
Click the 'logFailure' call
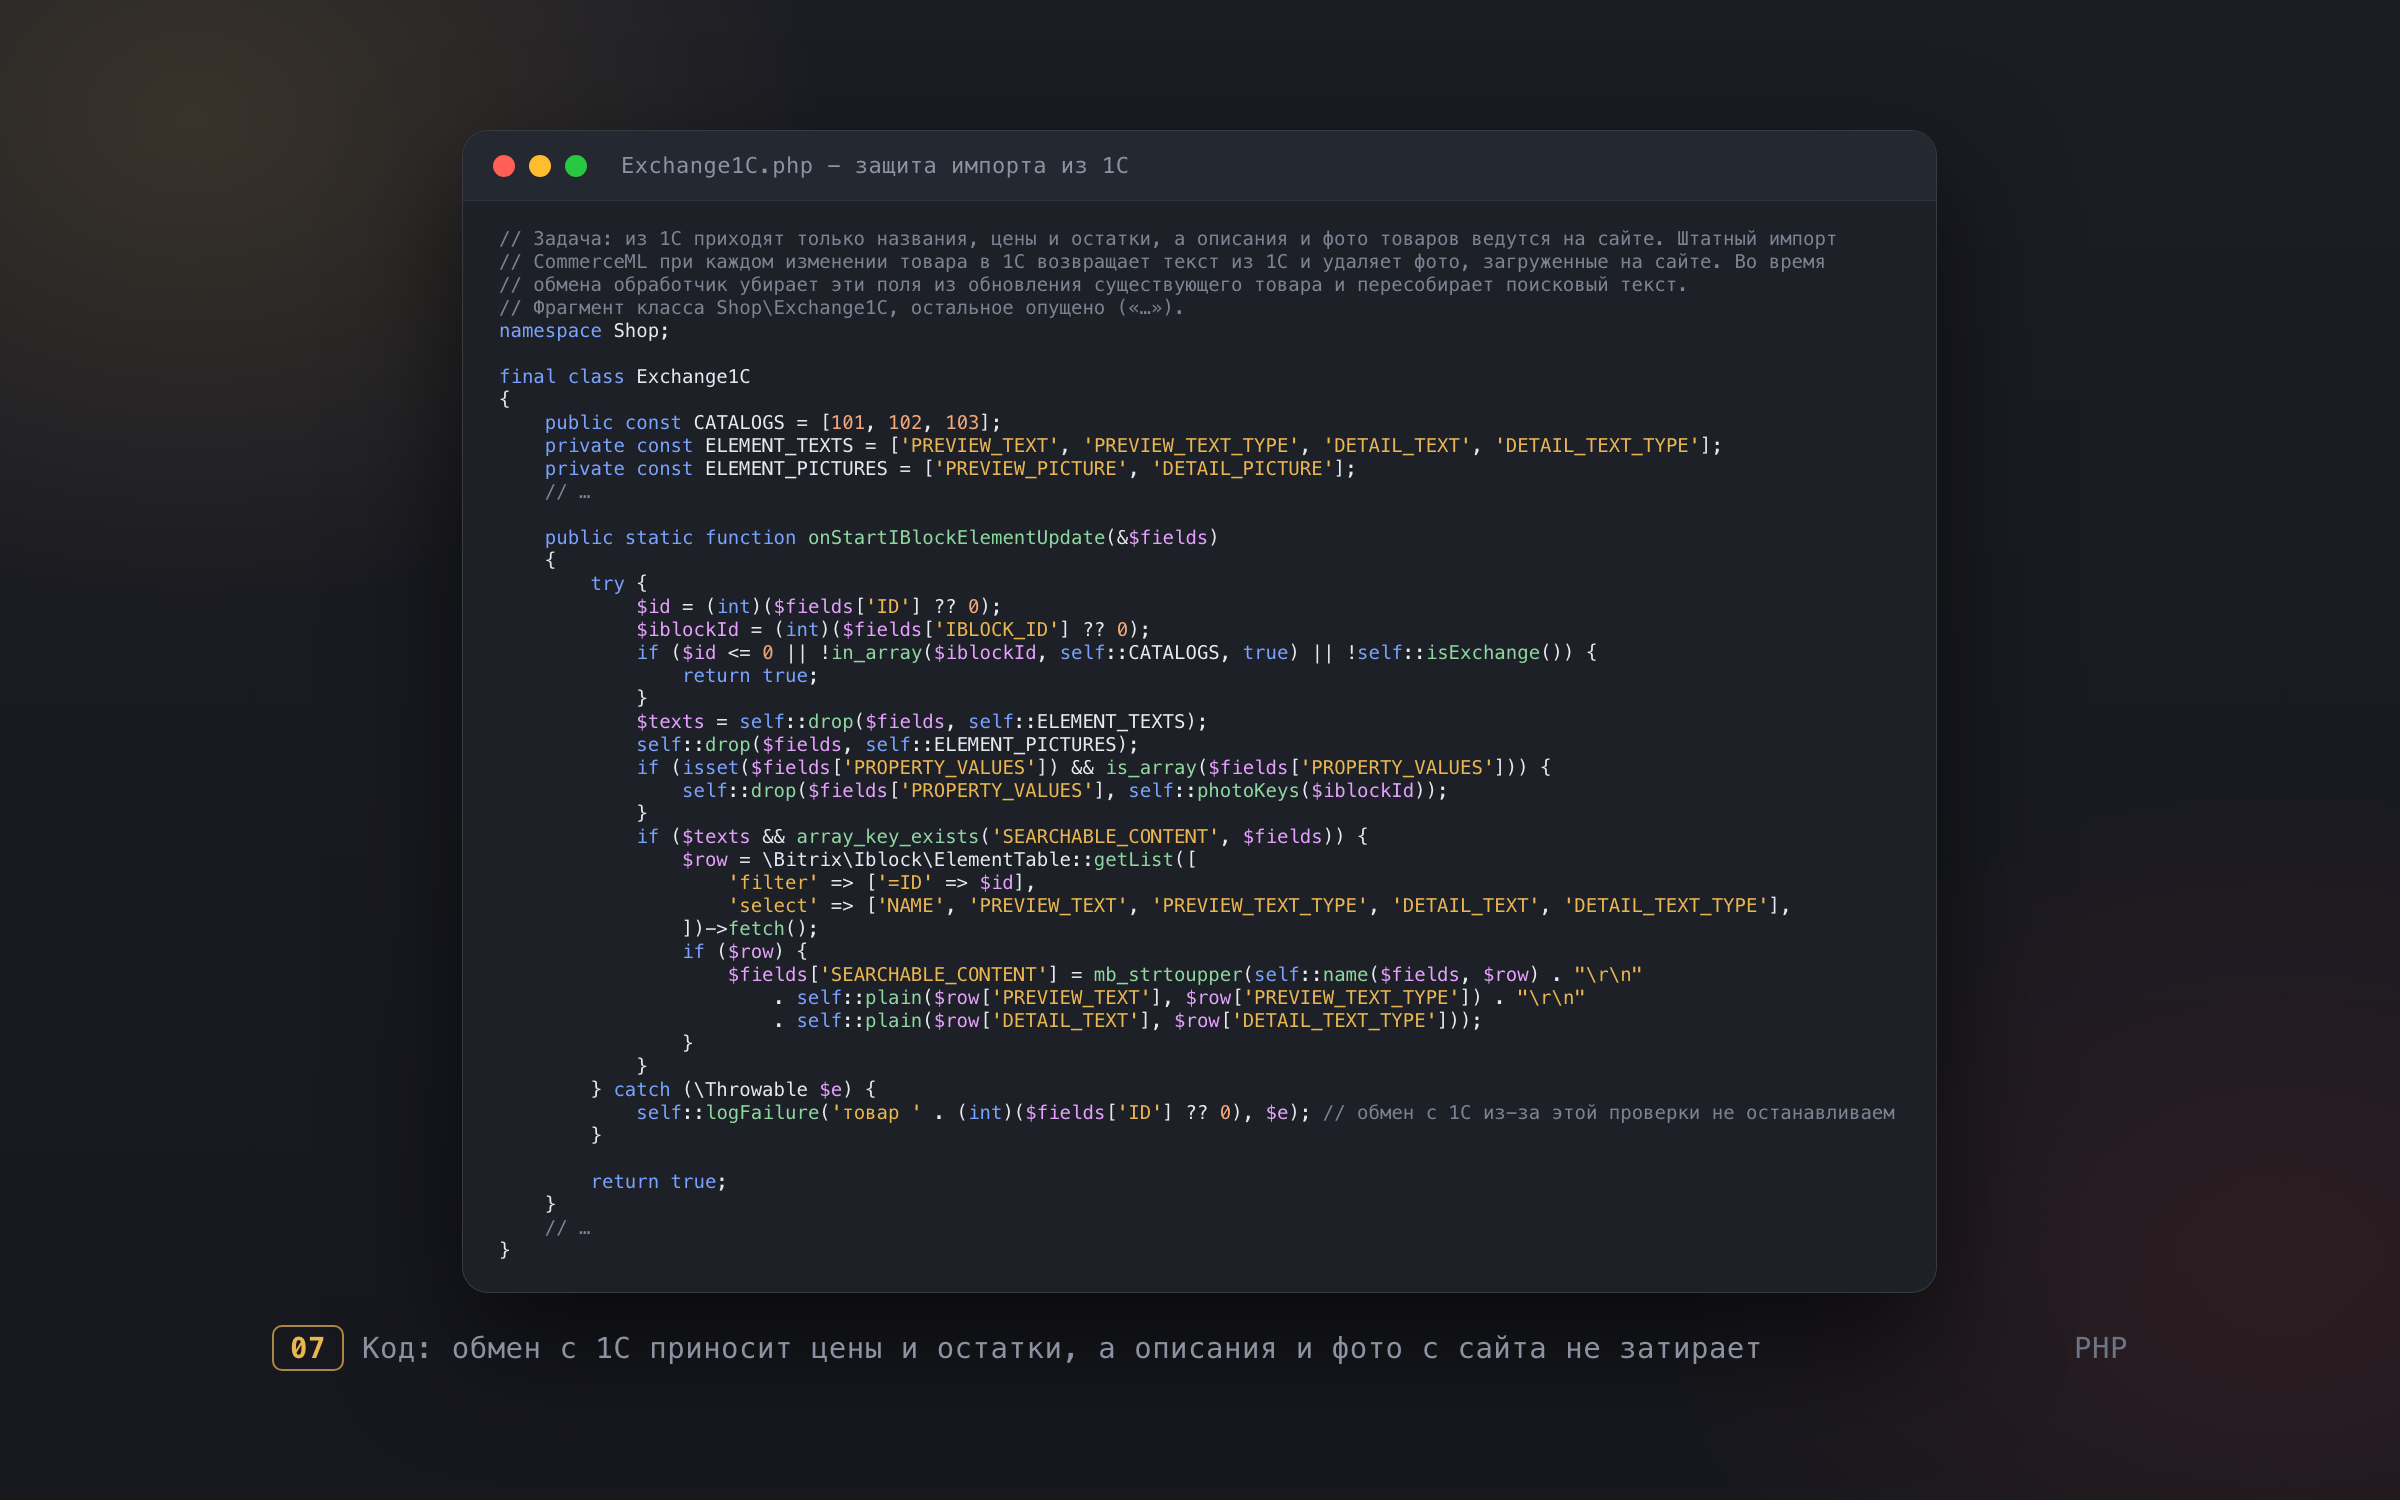(x=762, y=1113)
